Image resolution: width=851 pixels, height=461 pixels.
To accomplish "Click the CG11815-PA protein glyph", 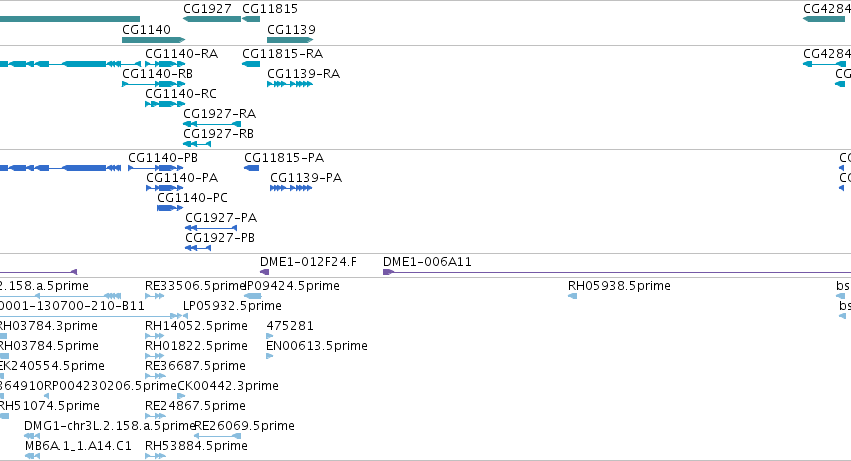I will 251,168.
